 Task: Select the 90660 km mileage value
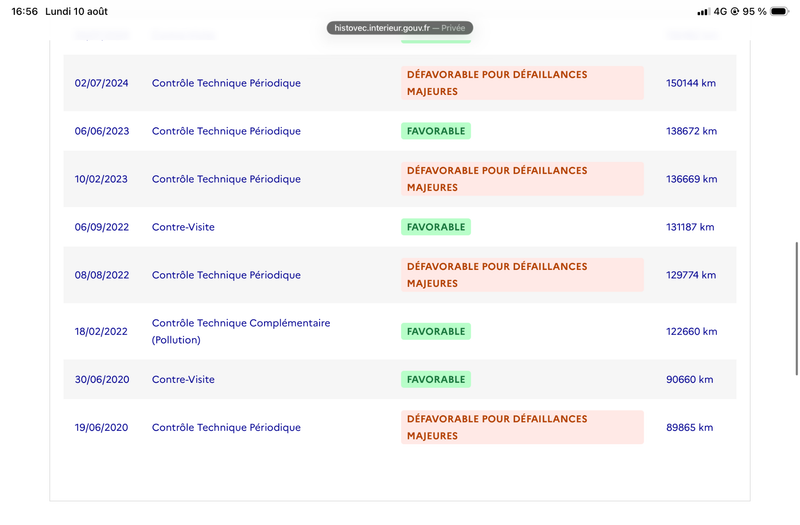tap(689, 379)
